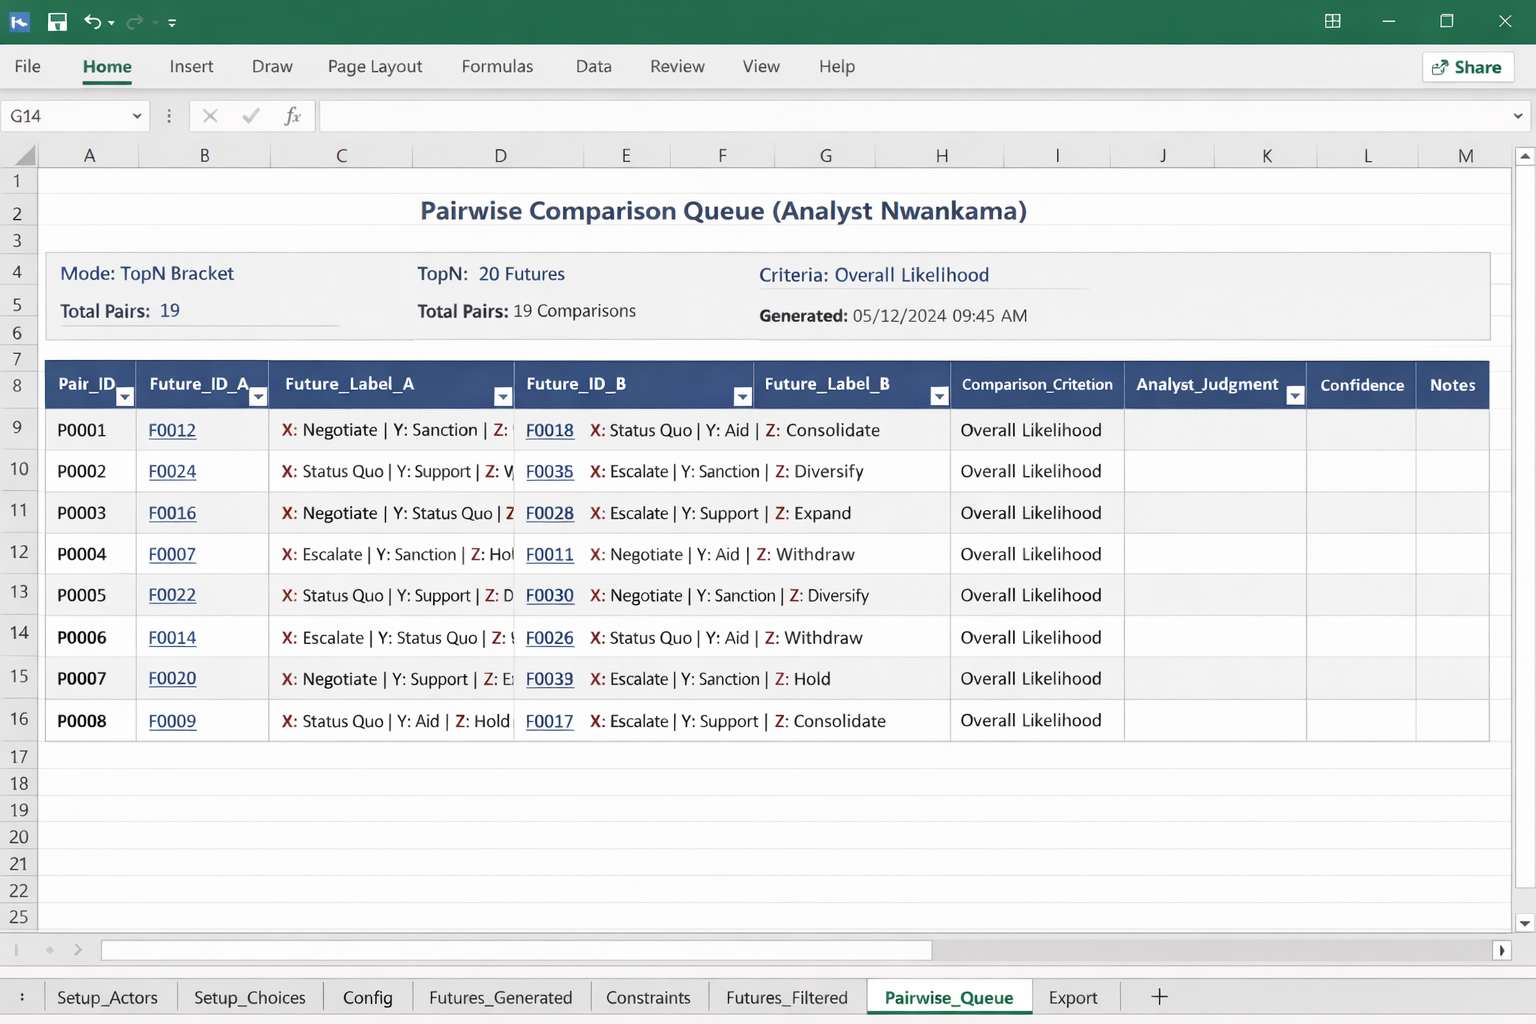Click the Undo arrow icon

coord(92,21)
